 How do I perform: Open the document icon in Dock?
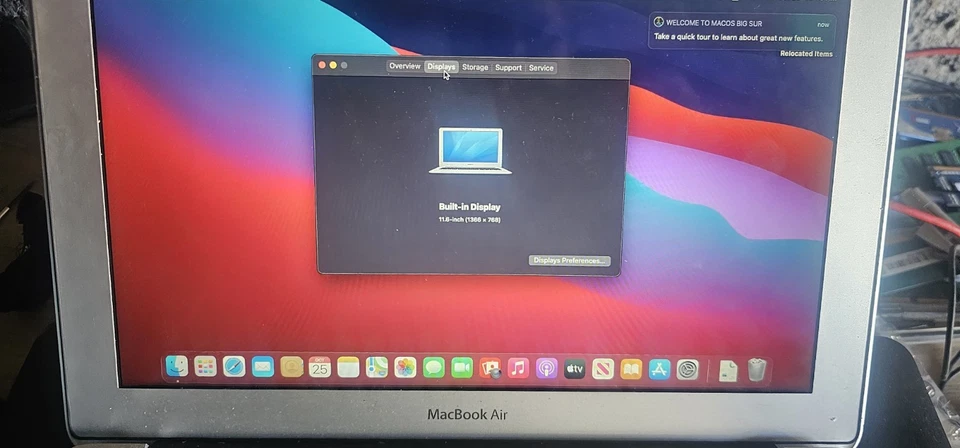(728, 370)
